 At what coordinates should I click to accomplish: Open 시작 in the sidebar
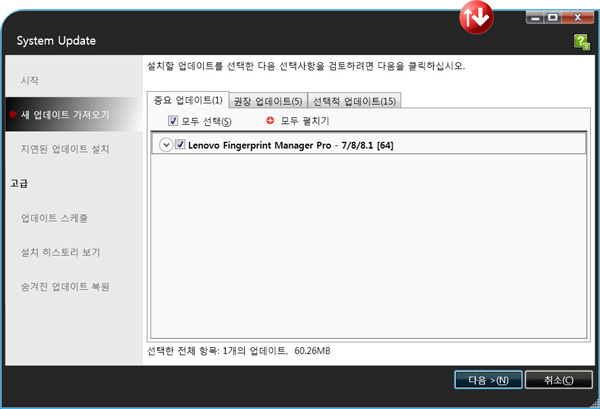click(30, 80)
